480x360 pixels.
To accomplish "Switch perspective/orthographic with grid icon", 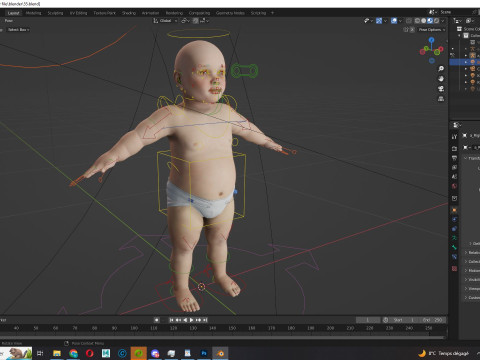I will [x=441, y=99].
